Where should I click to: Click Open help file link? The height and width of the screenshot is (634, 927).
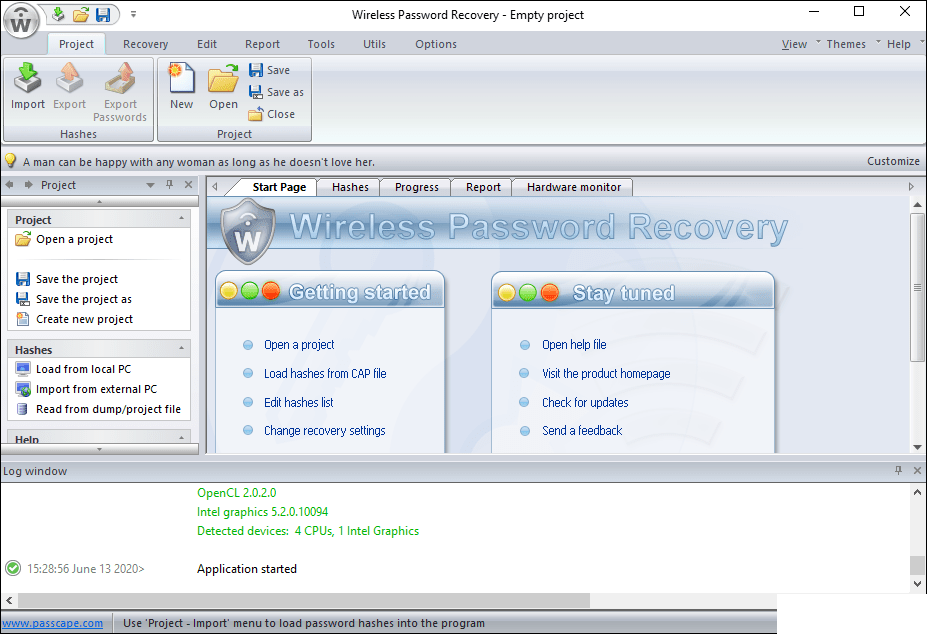click(x=574, y=344)
